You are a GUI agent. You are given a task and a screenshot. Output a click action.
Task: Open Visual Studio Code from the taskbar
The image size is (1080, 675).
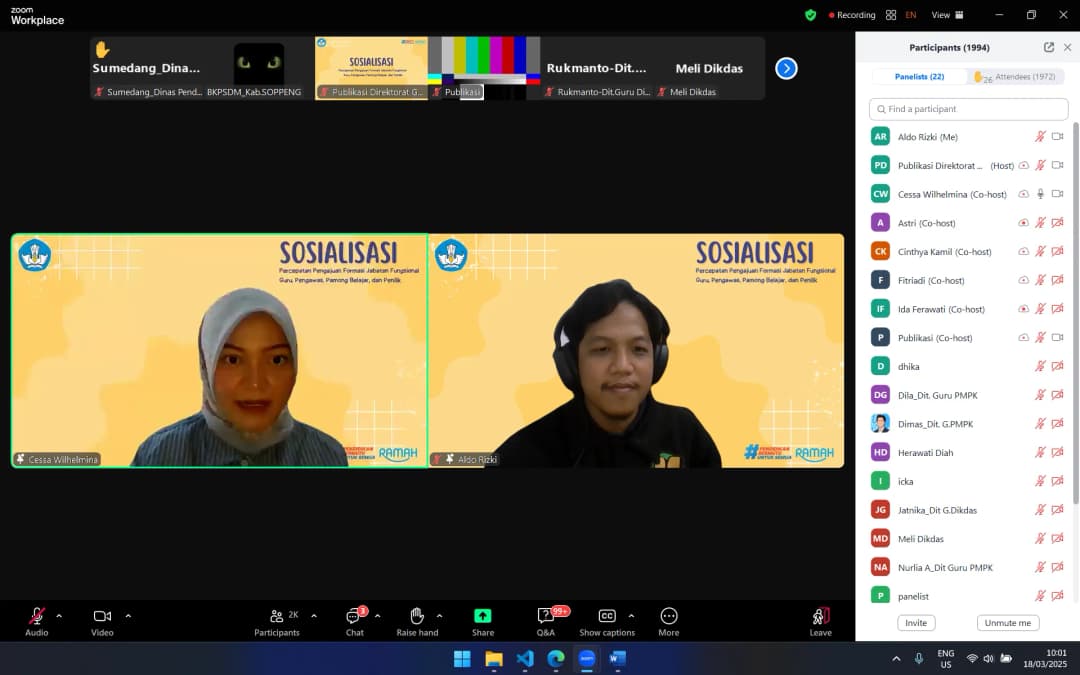pos(524,659)
